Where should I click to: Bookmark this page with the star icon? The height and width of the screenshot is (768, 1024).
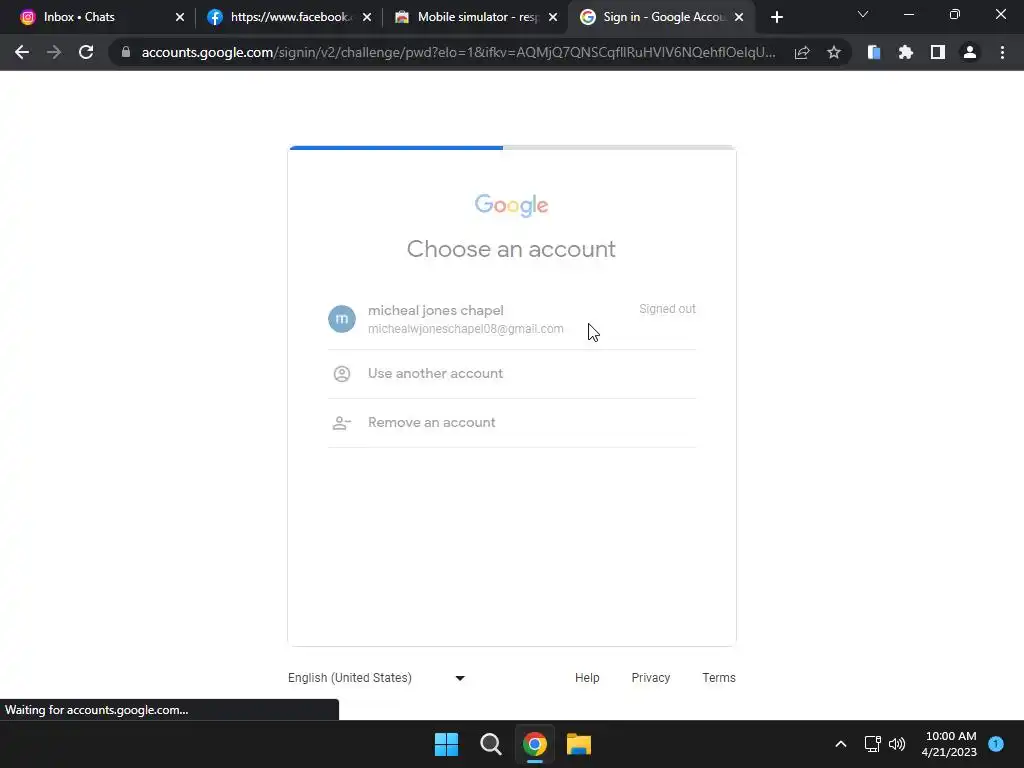[834, 52]
